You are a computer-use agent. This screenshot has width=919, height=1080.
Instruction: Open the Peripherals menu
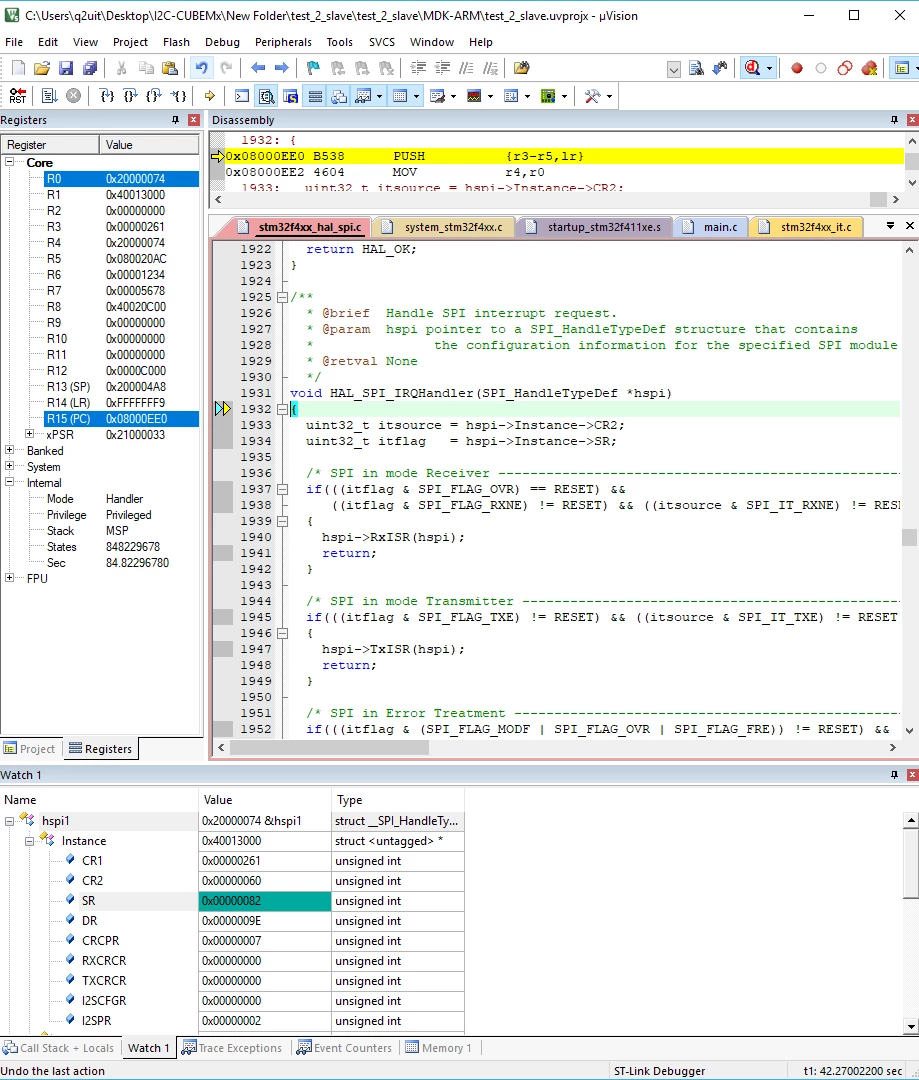(283, 42)
